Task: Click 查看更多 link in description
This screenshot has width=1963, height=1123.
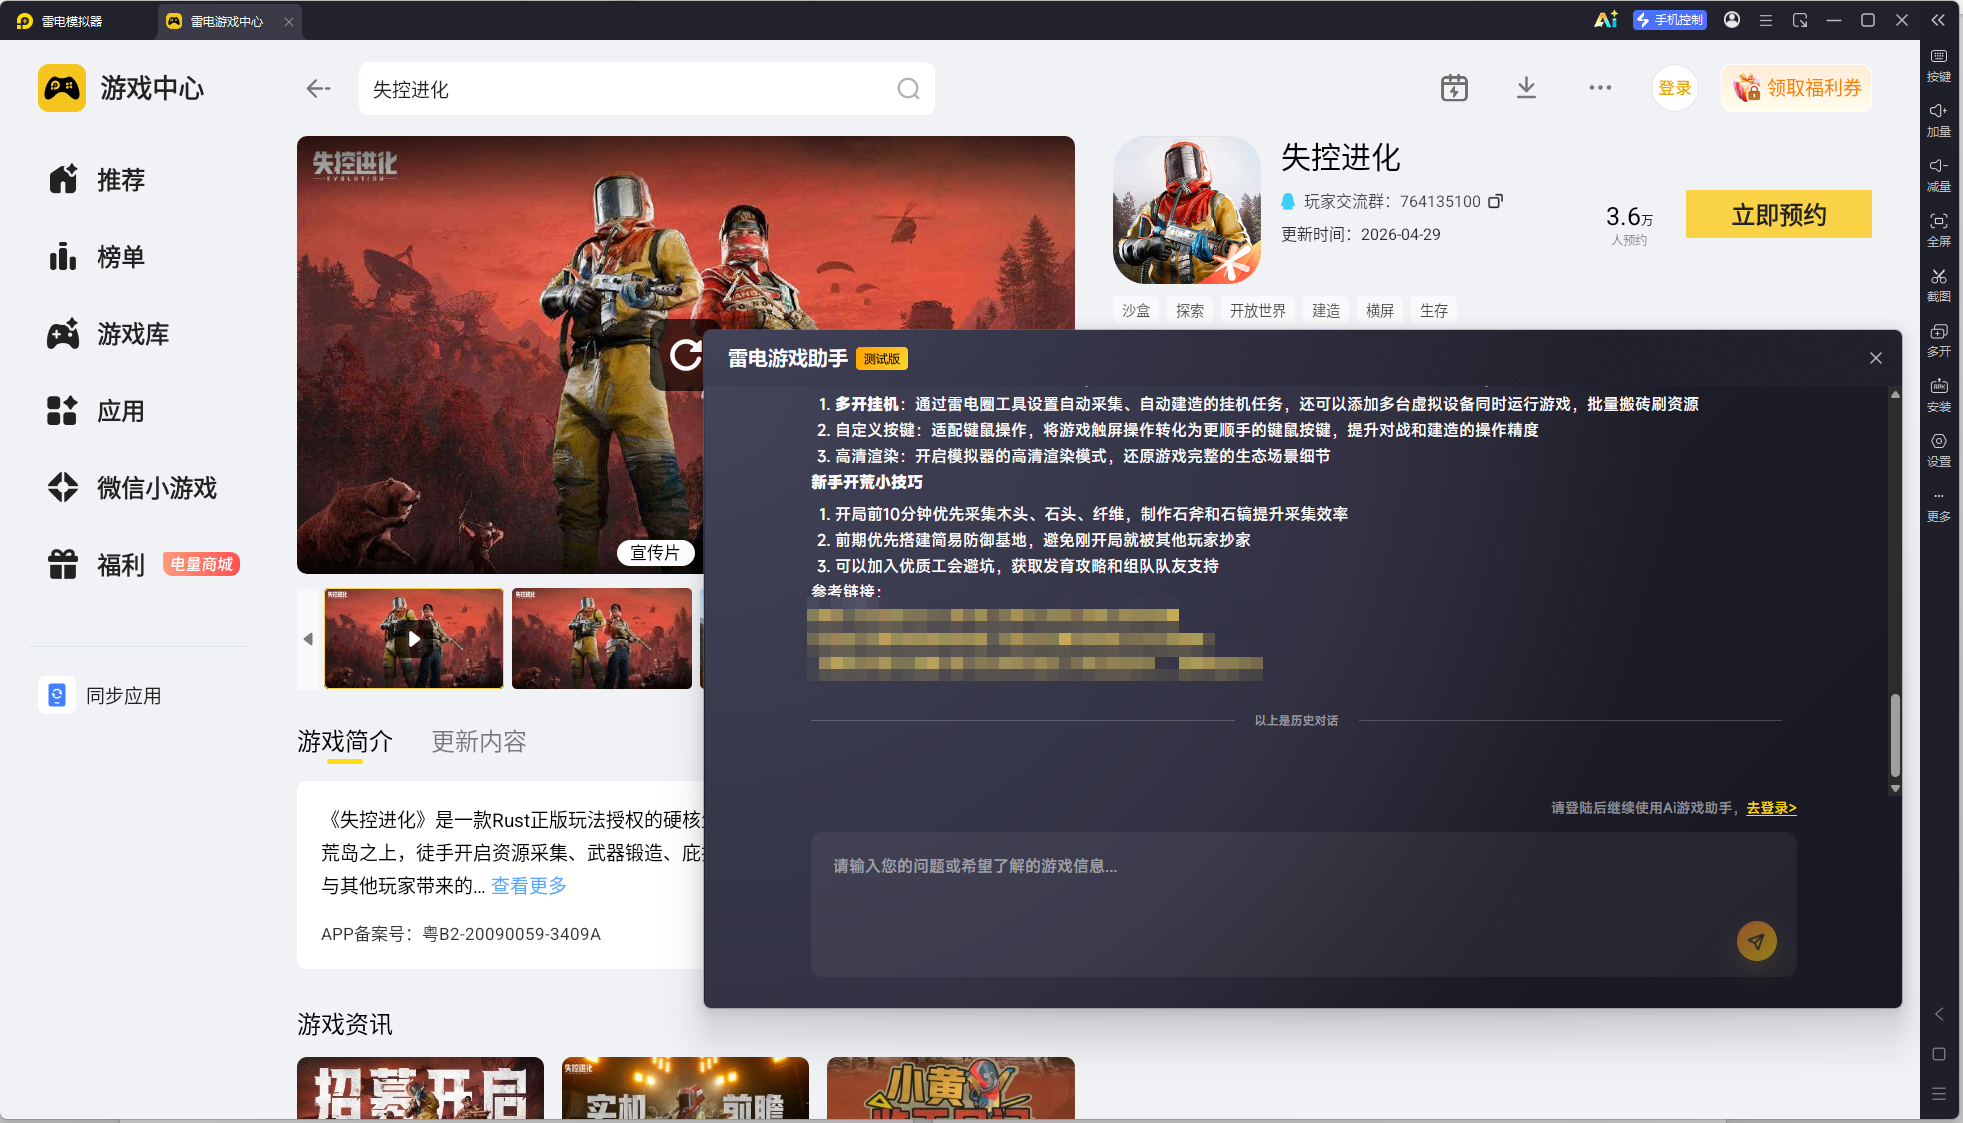Action: pos(529,886)
